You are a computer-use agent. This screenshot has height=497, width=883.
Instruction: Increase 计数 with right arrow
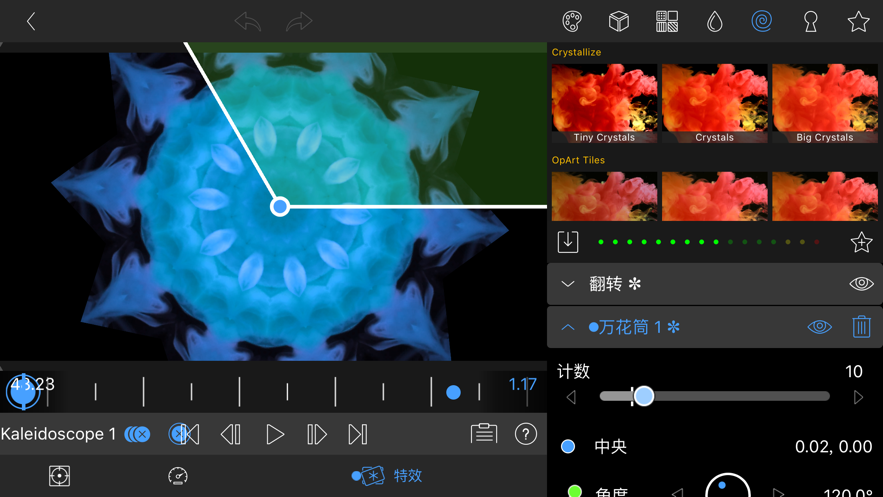point(858,397)
